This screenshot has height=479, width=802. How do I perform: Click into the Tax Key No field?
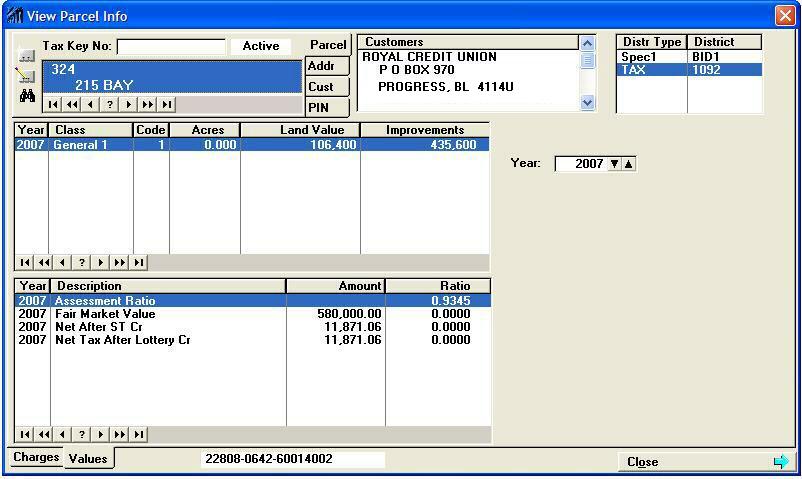point(171,47)
